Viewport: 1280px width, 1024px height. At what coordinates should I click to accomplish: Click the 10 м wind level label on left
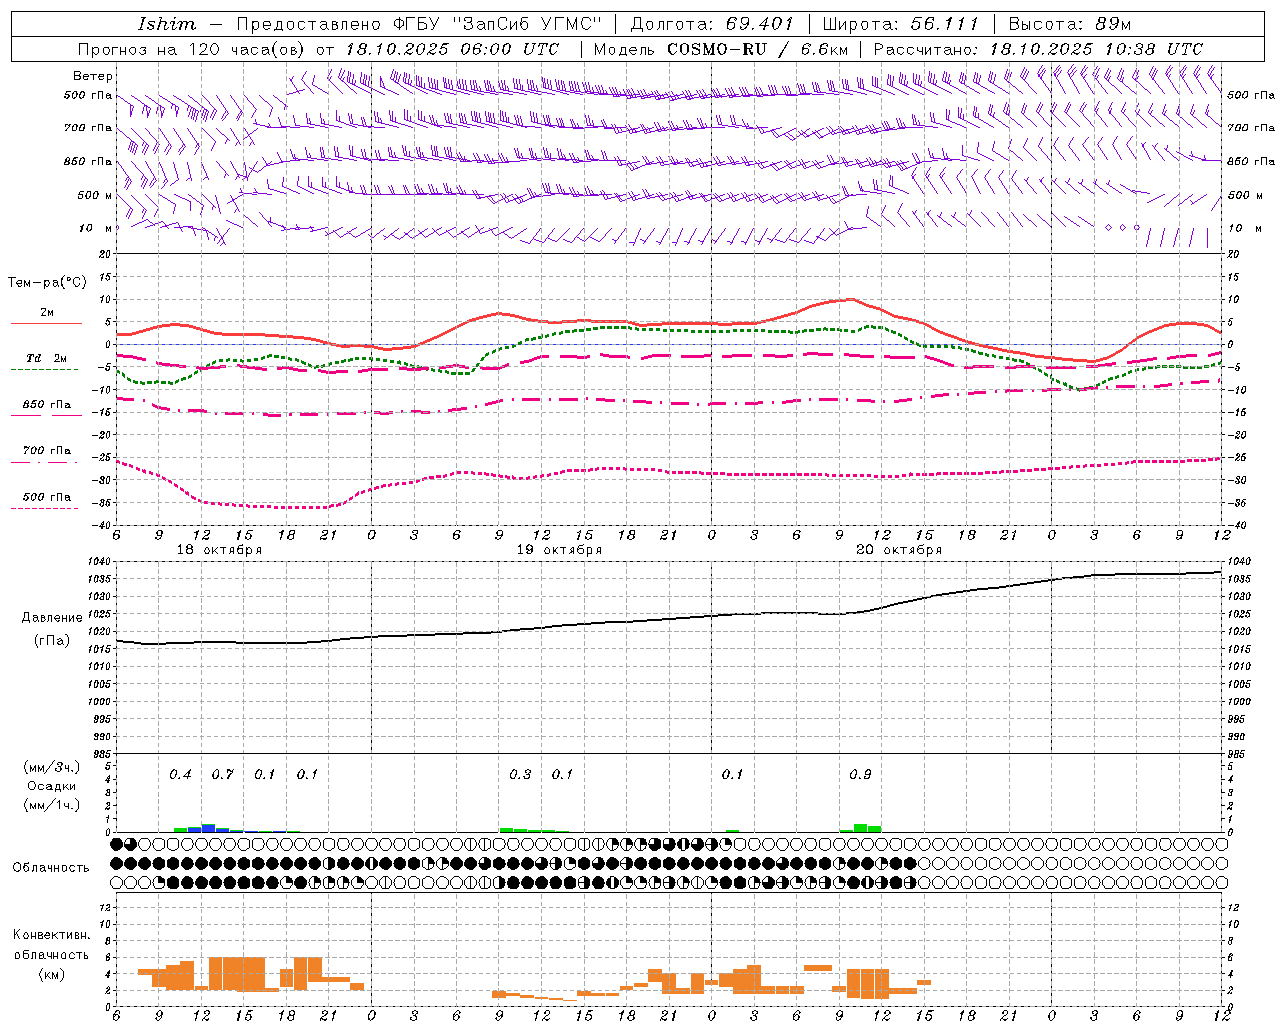95,228
